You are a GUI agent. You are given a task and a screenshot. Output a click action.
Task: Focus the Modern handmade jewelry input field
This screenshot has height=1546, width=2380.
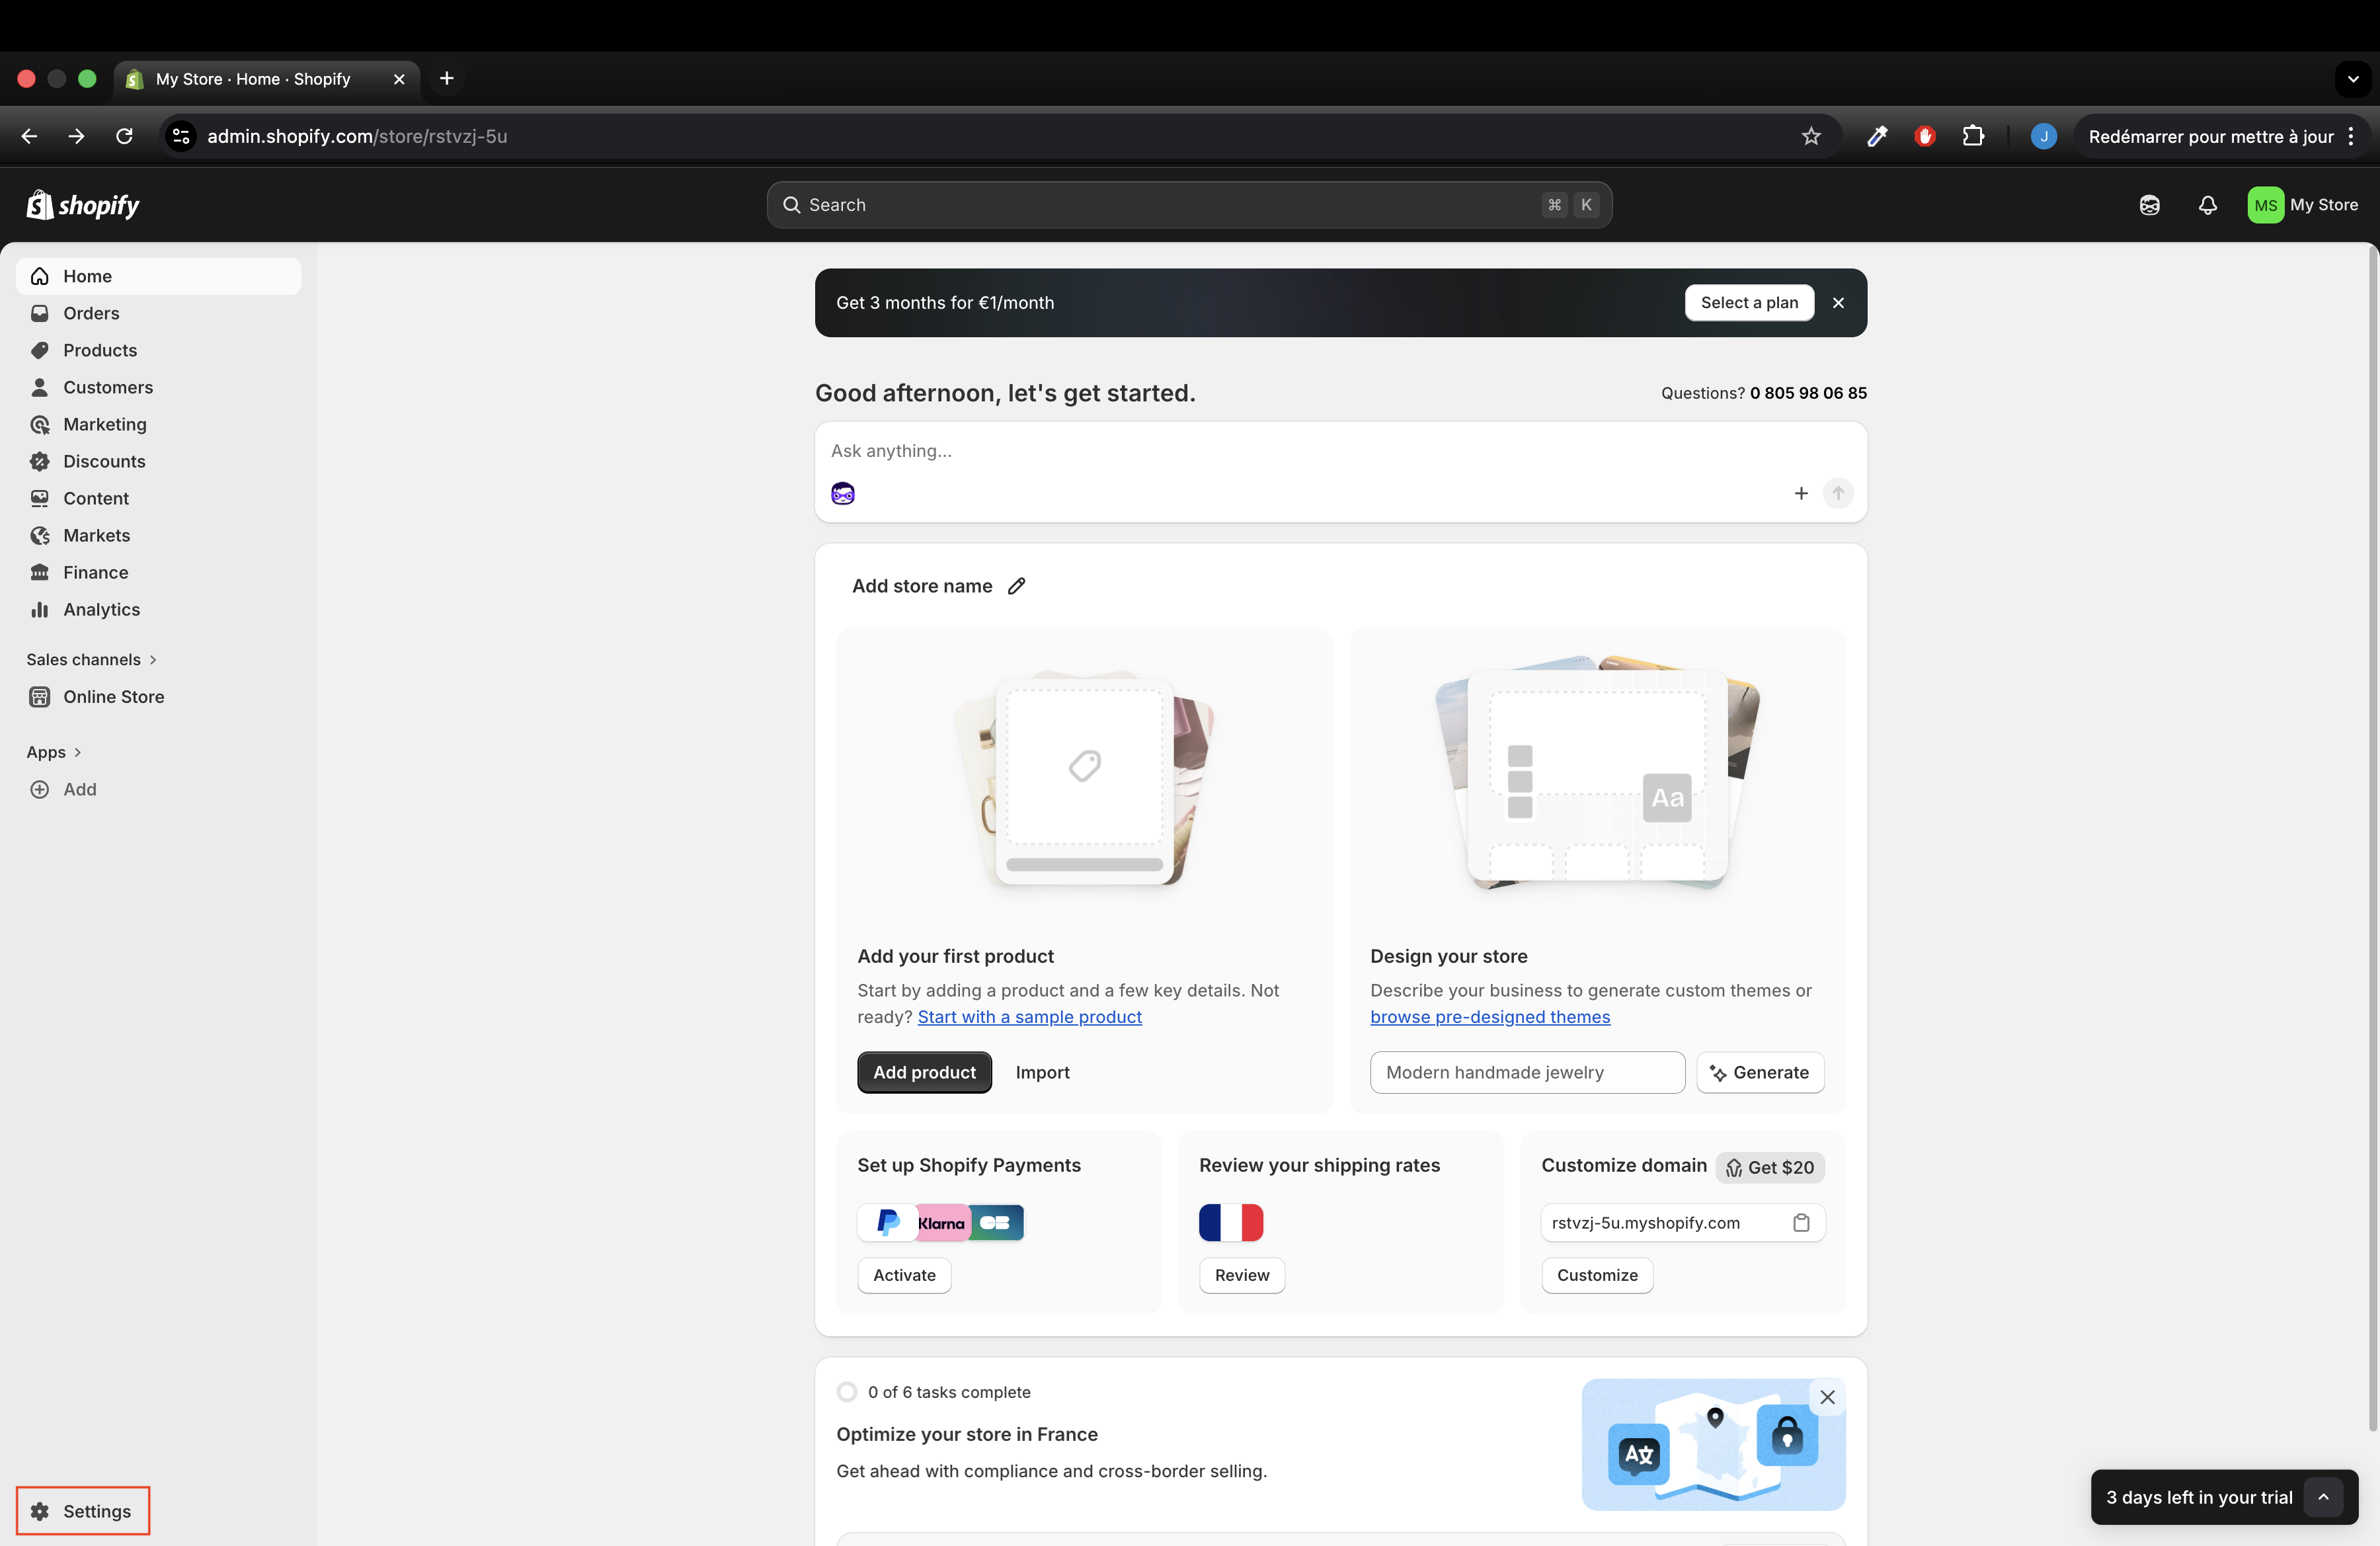[x=1526, y=1072]
